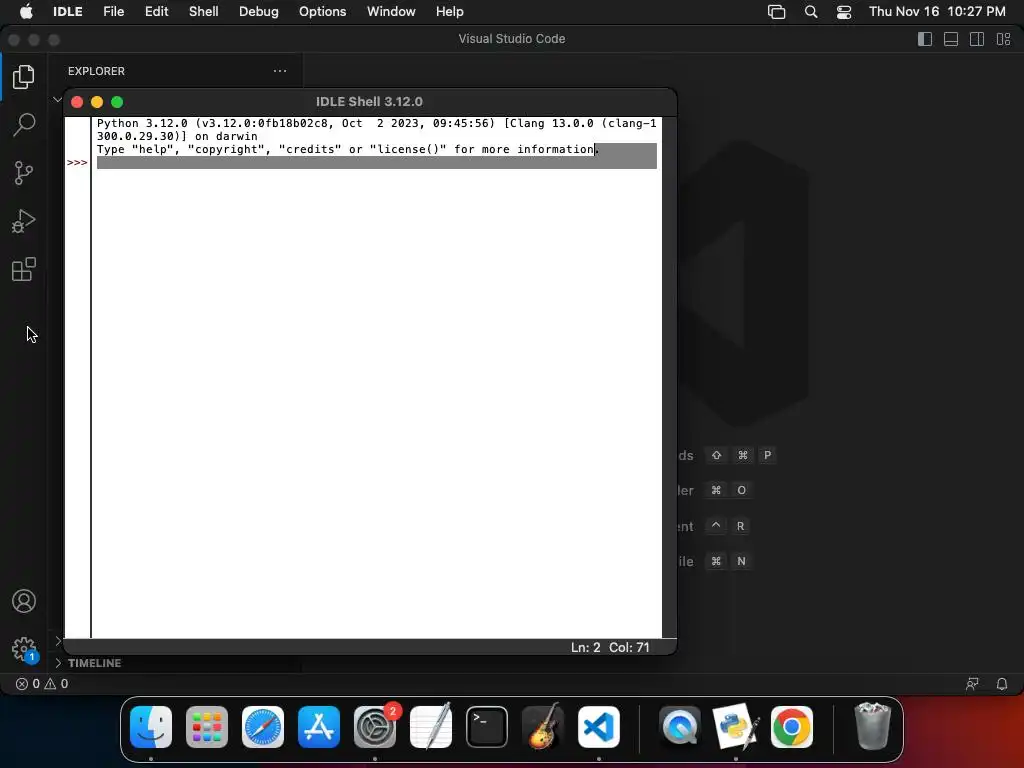Open Run and Debug in VS Code

pos(24,221)
